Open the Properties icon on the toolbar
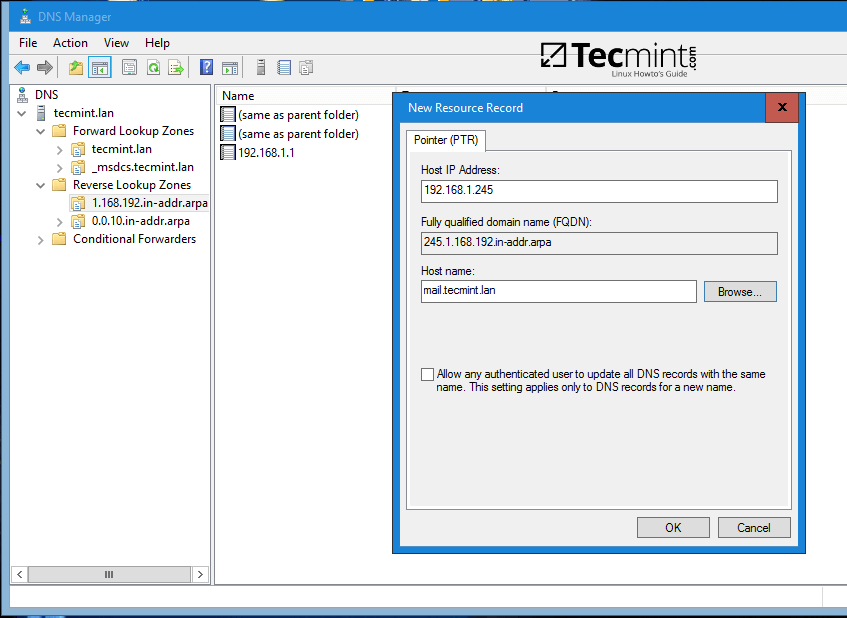Image resolution: width=847 pixels, height=618 pixels. 129,67
